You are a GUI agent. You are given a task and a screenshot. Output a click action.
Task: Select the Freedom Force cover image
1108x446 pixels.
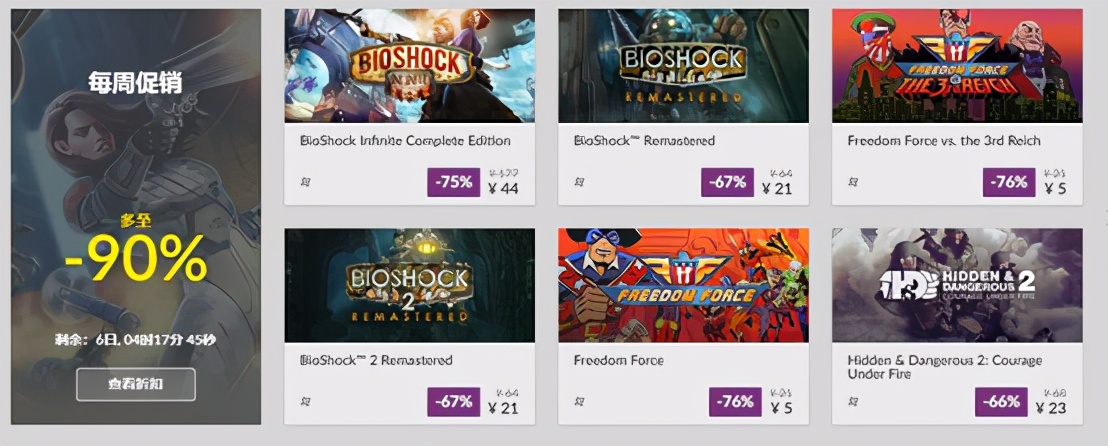[x=683, y=285]
